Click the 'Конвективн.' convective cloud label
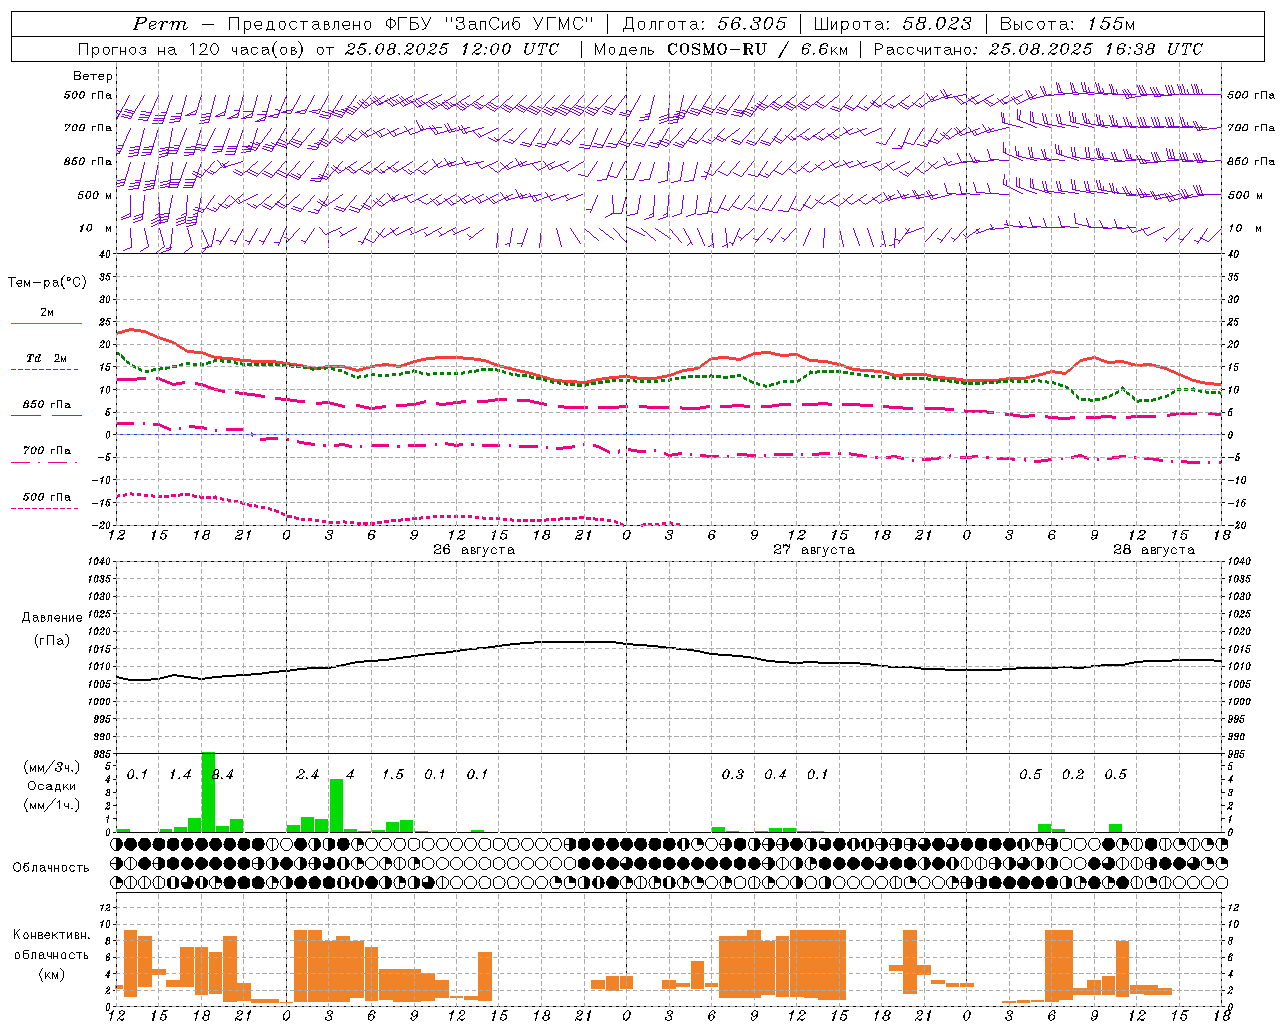Viewport: 1280px width, 1024px height. coord(52,935)
